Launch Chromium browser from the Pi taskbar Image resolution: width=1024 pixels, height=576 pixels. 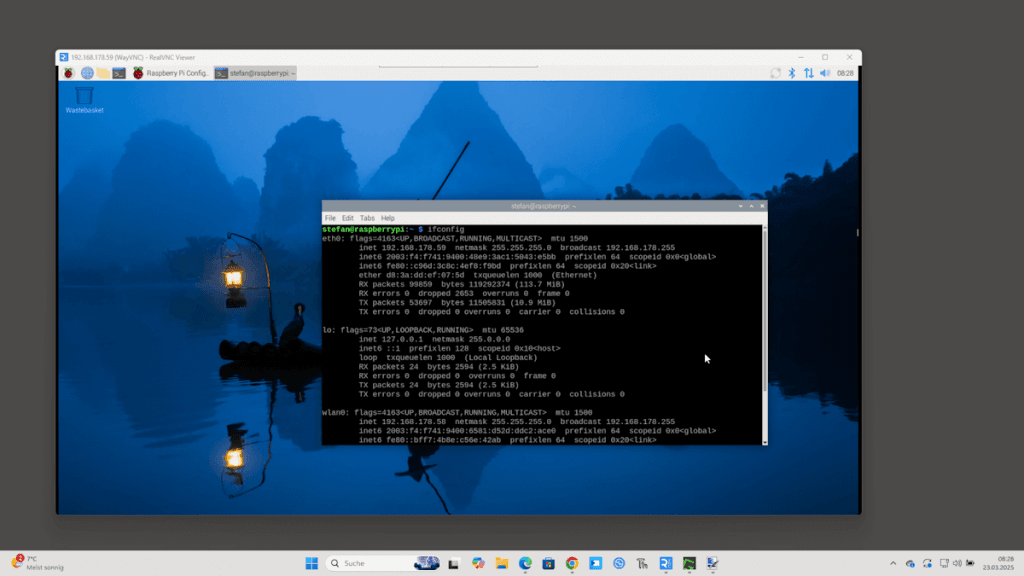pyautogui.click(x=86, y=73)
